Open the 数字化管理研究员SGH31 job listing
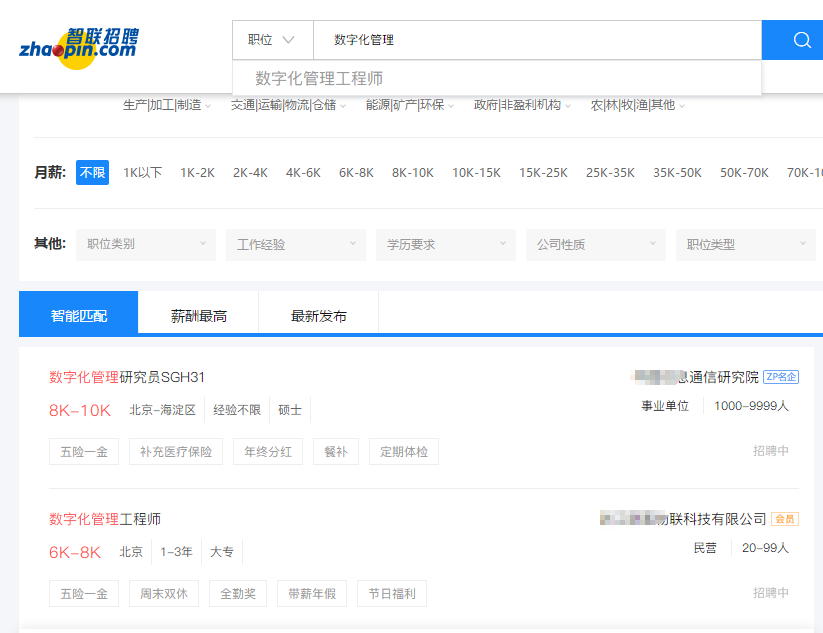The height and width of the screenshot is (633, 823). pos(127,377)
